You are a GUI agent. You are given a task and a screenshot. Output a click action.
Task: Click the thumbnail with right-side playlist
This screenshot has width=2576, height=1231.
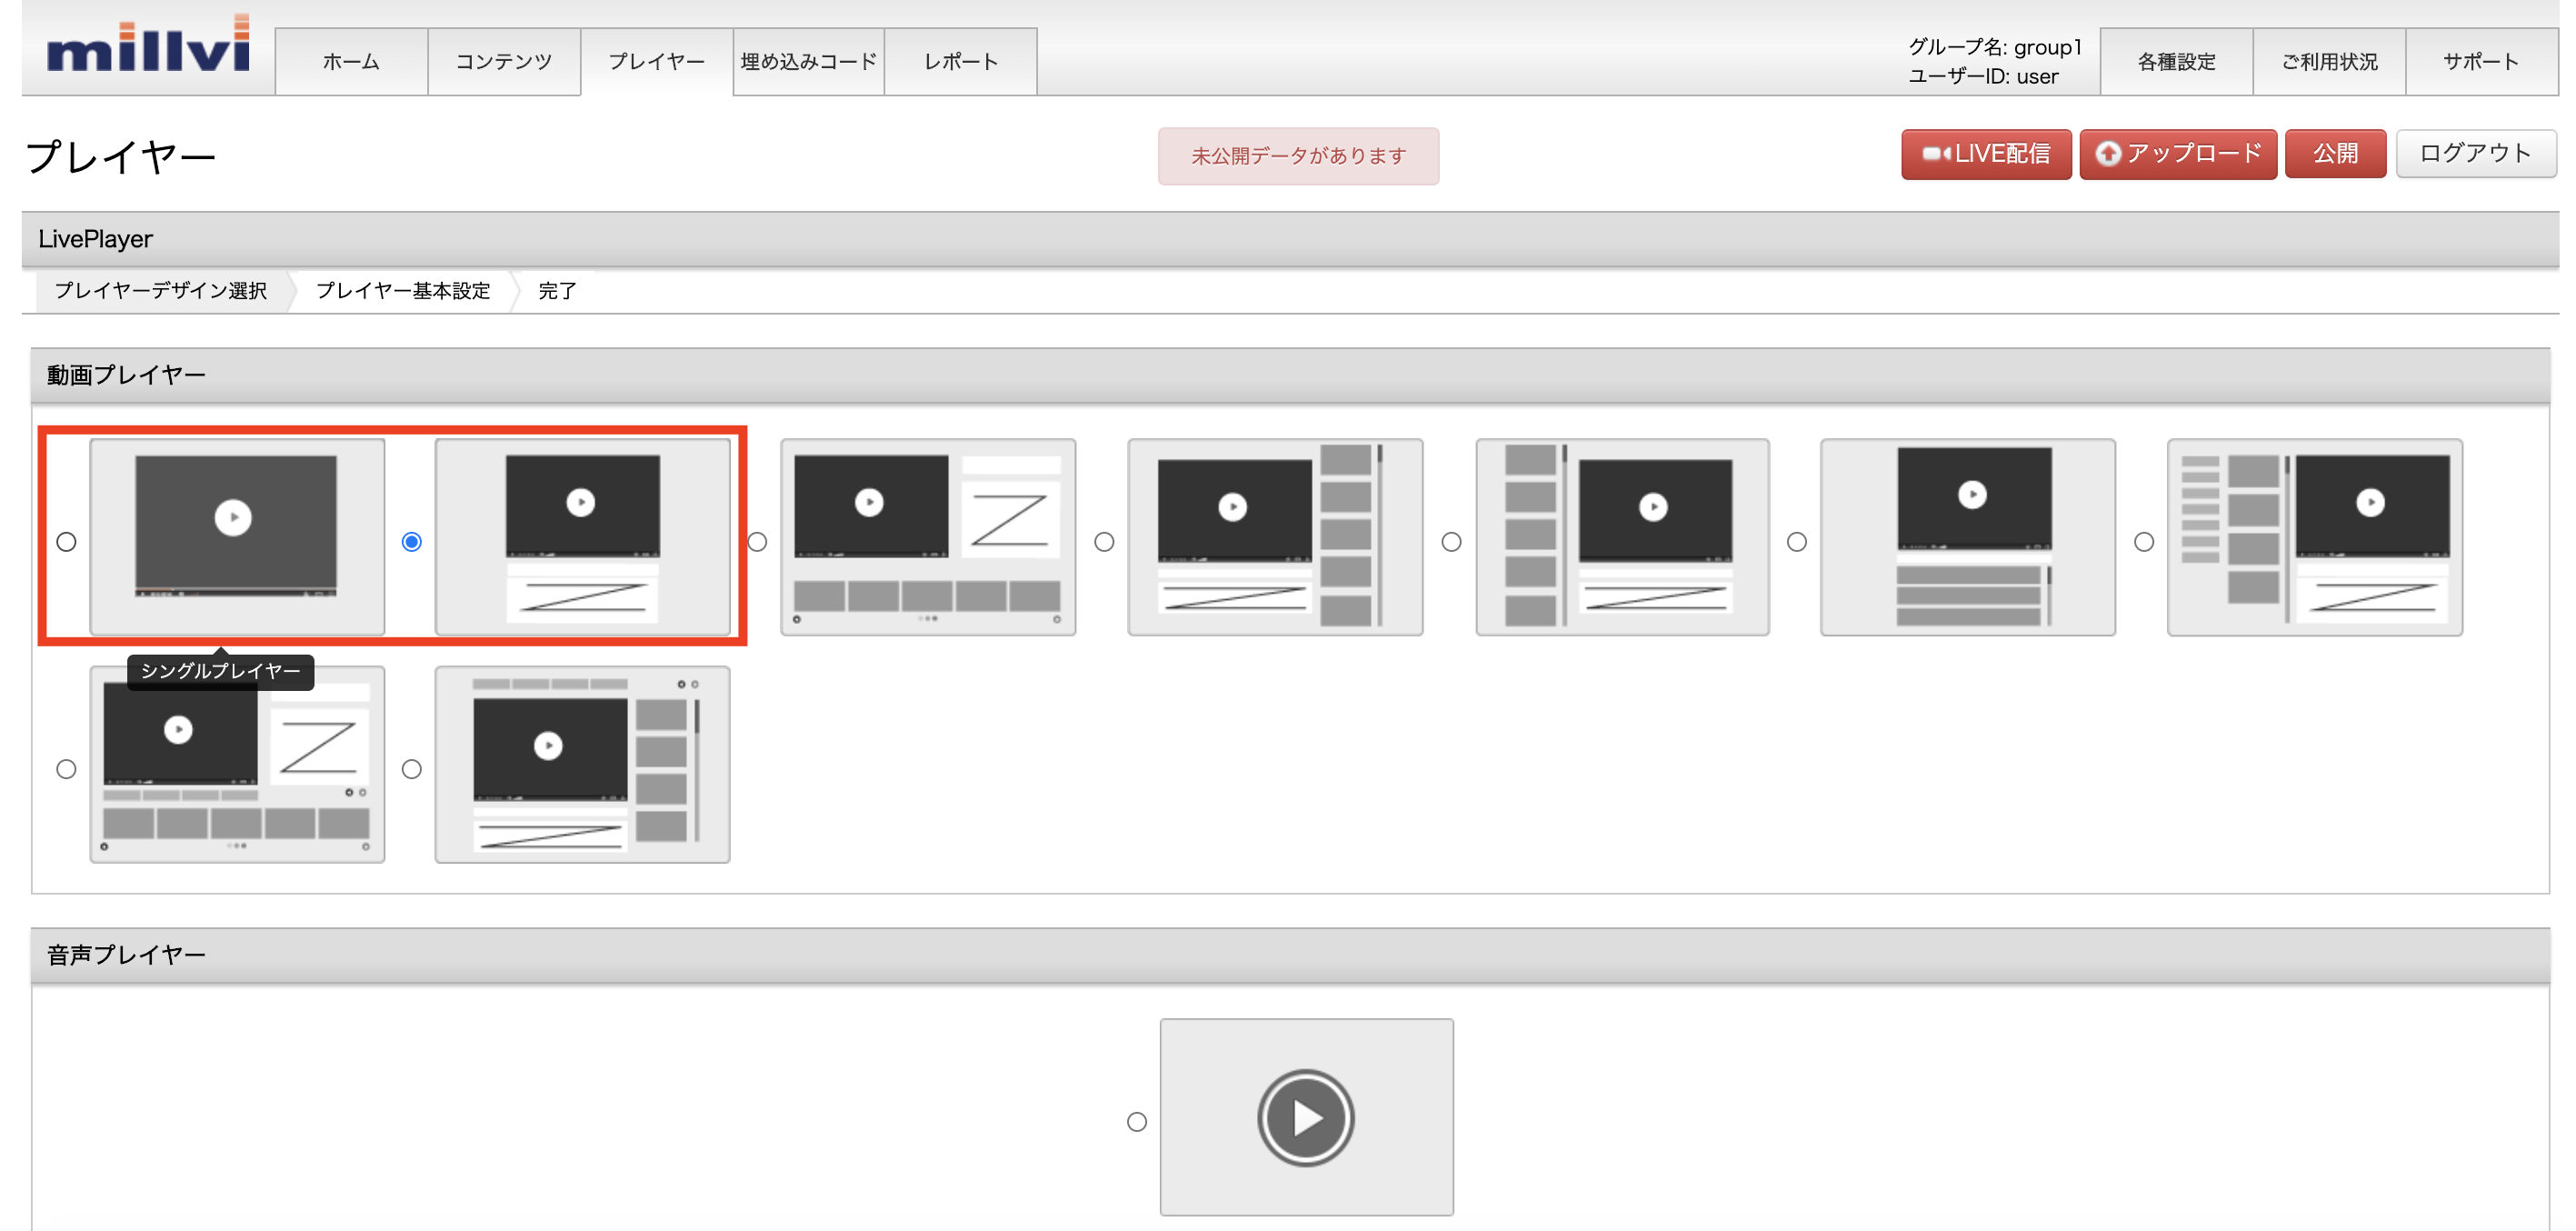click(x=1275, y=537)
